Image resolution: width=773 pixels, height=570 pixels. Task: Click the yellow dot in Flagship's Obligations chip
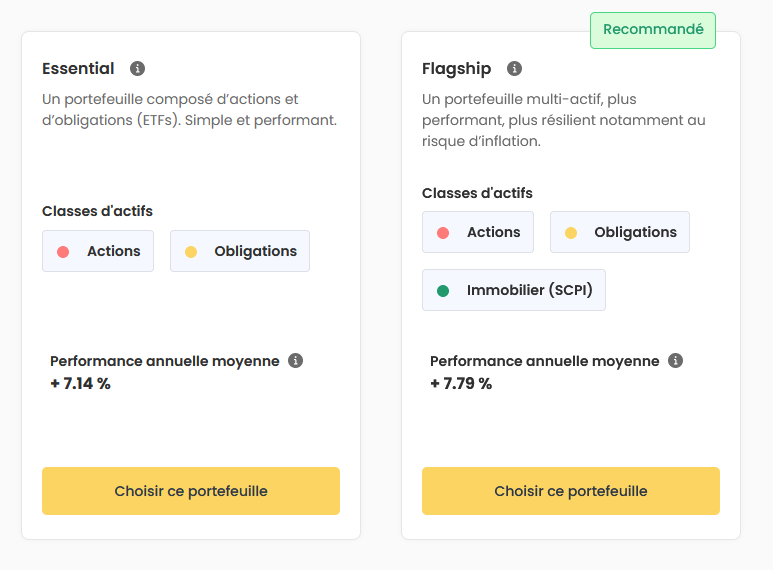(x=571, y=233)
